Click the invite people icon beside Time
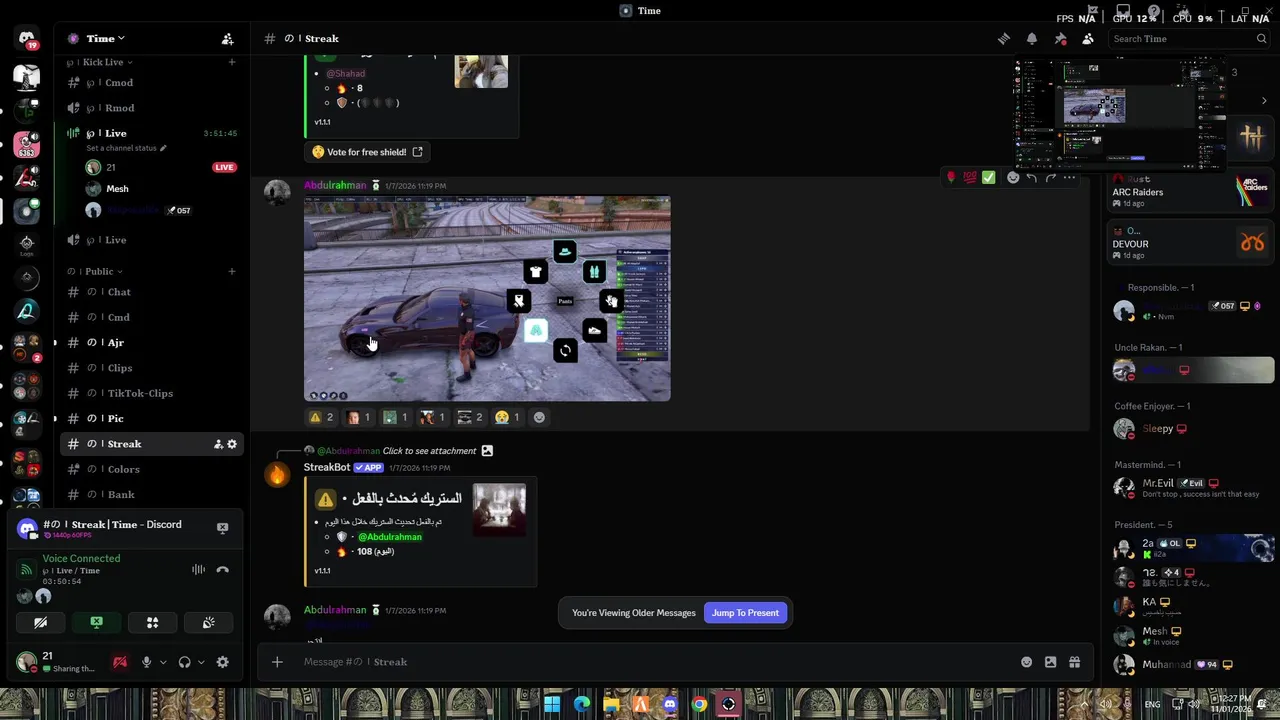This screenshot has height=720, width=1280. [227, 38]
